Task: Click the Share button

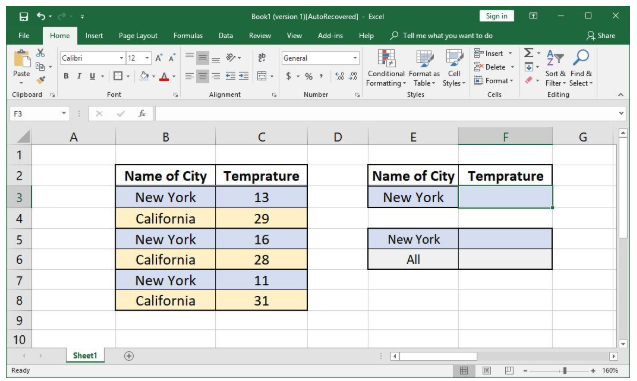Action: click(601, 36)
